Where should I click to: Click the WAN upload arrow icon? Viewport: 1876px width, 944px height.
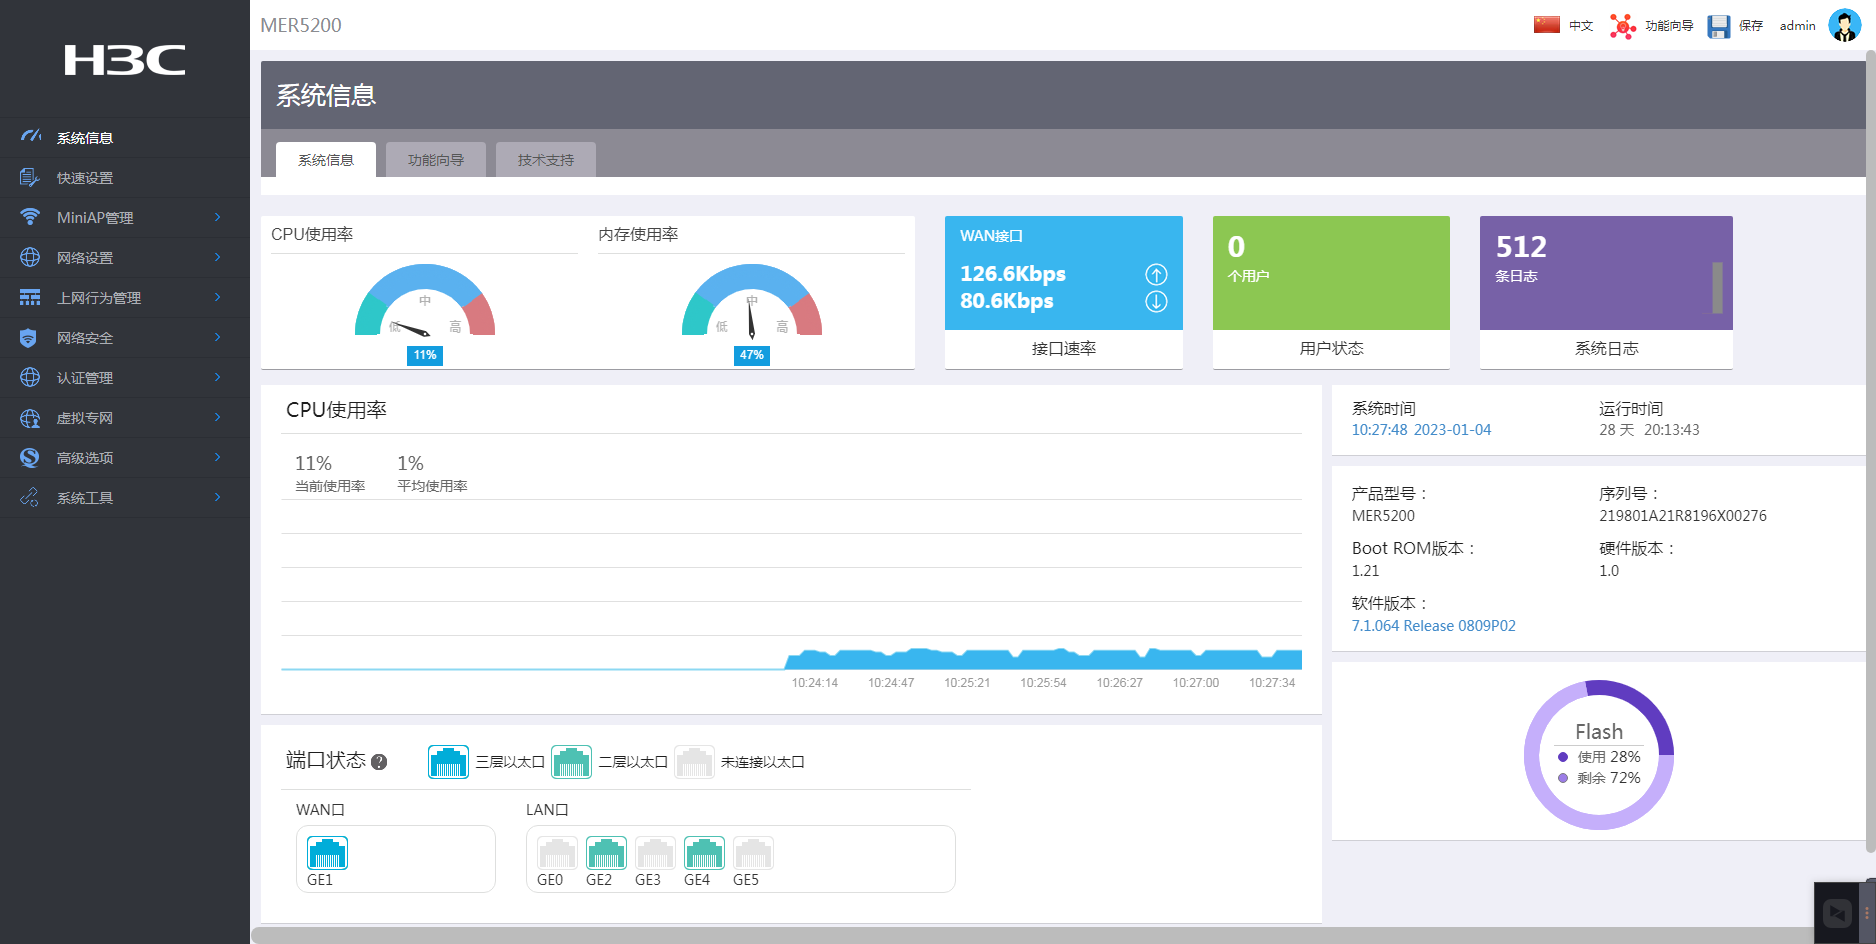coord(1156,274)
